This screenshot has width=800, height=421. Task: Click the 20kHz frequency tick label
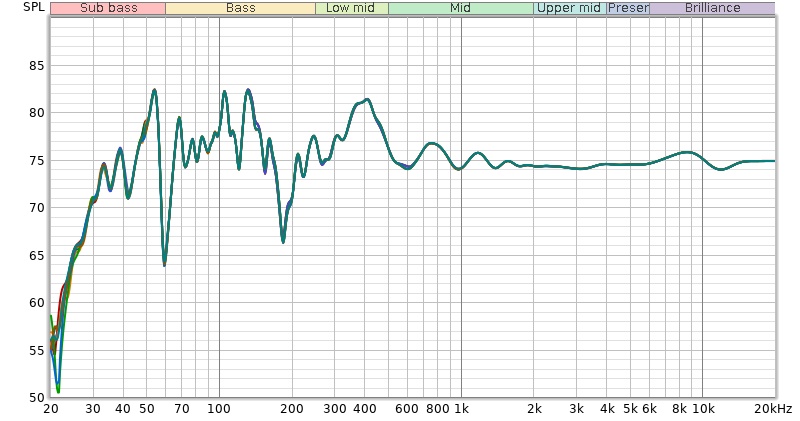pos(773,409)
